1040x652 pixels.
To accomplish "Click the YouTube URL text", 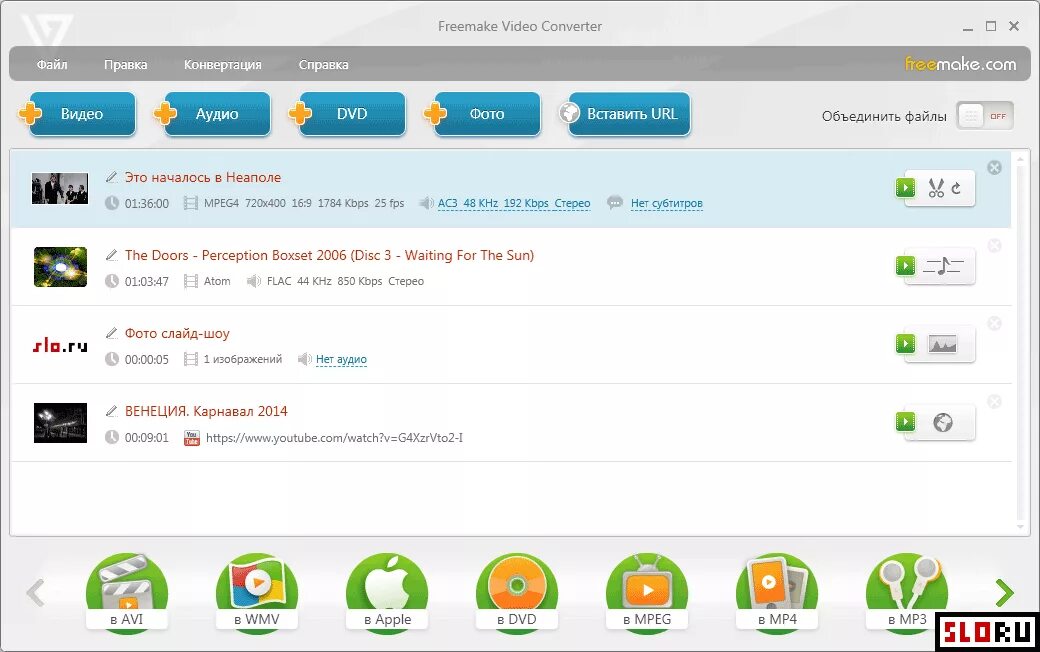I will point(334,438).
